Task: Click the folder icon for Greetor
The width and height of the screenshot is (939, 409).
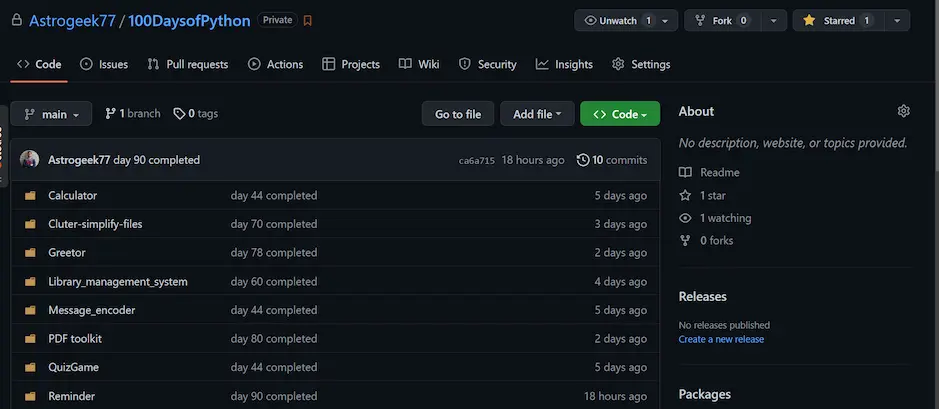Action: click(x=30, y=253)
